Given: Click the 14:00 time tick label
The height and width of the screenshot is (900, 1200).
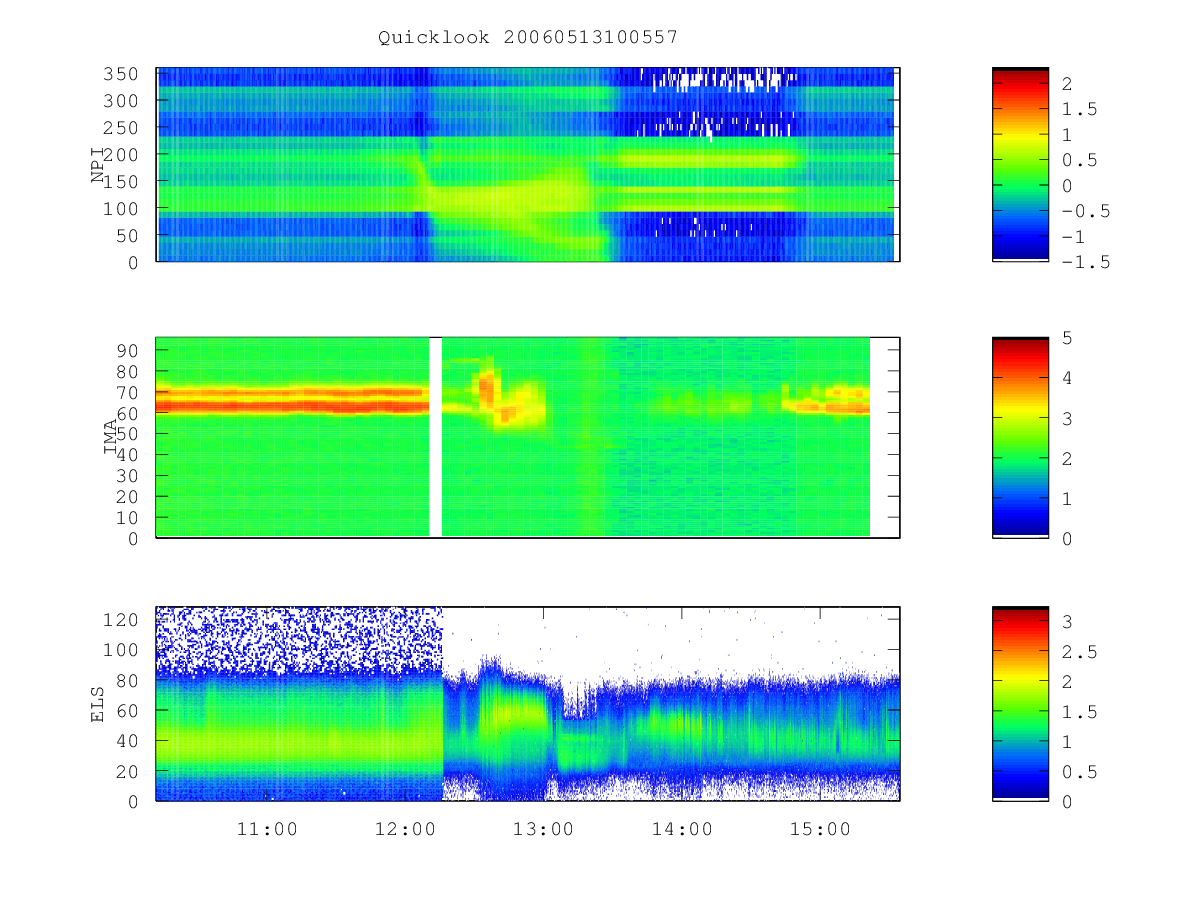Looking at the screenshot, I should point(683,829).
